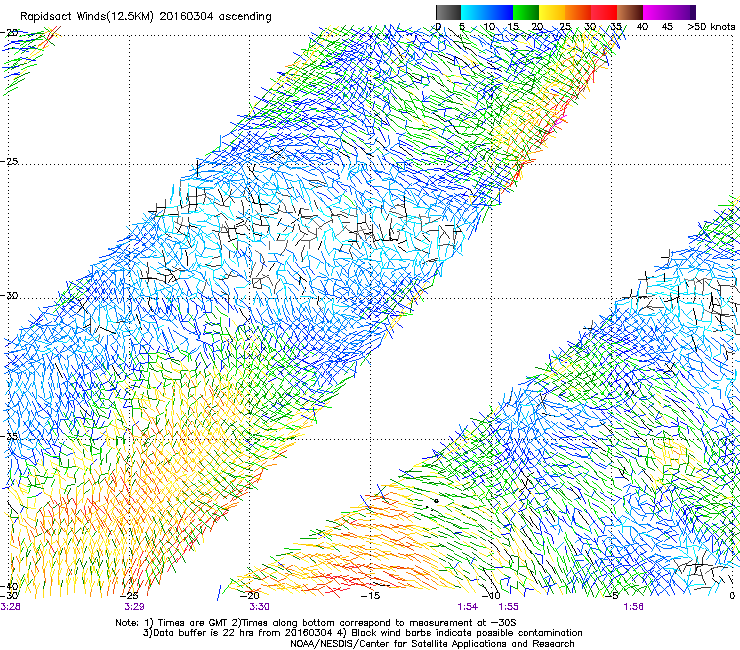Click the '-10' longitude label on bottom axis
The width and height of the screenshot is (740, 650).
click(491, 596)
